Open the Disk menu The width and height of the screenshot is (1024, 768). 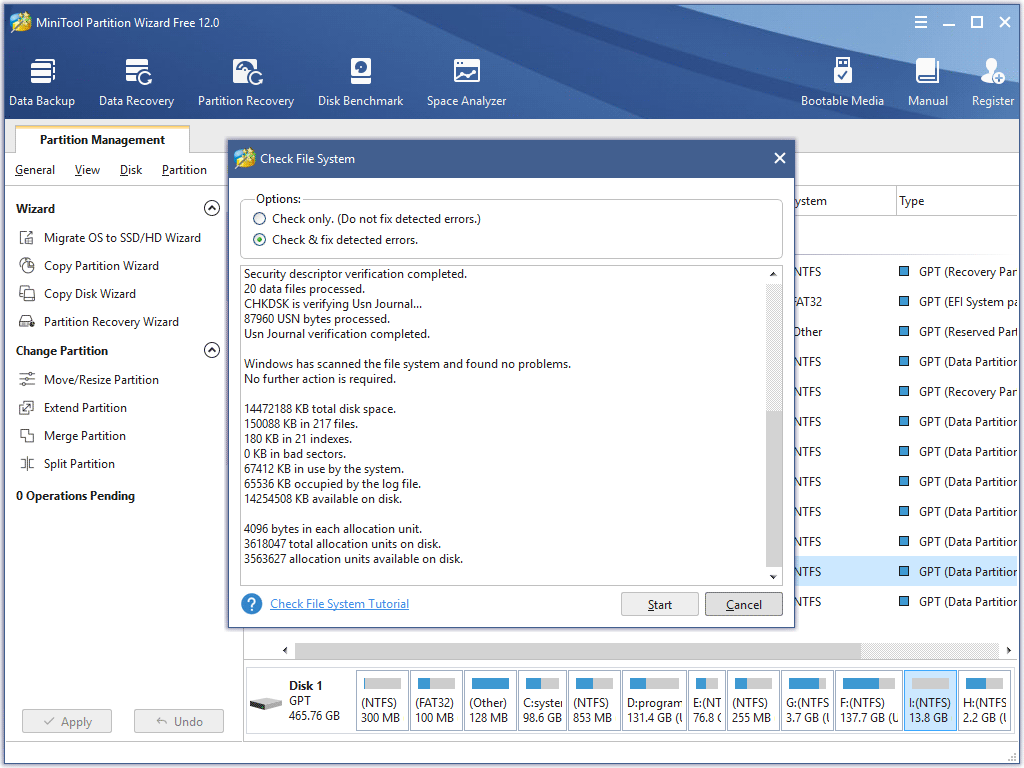tap(130, 170)
